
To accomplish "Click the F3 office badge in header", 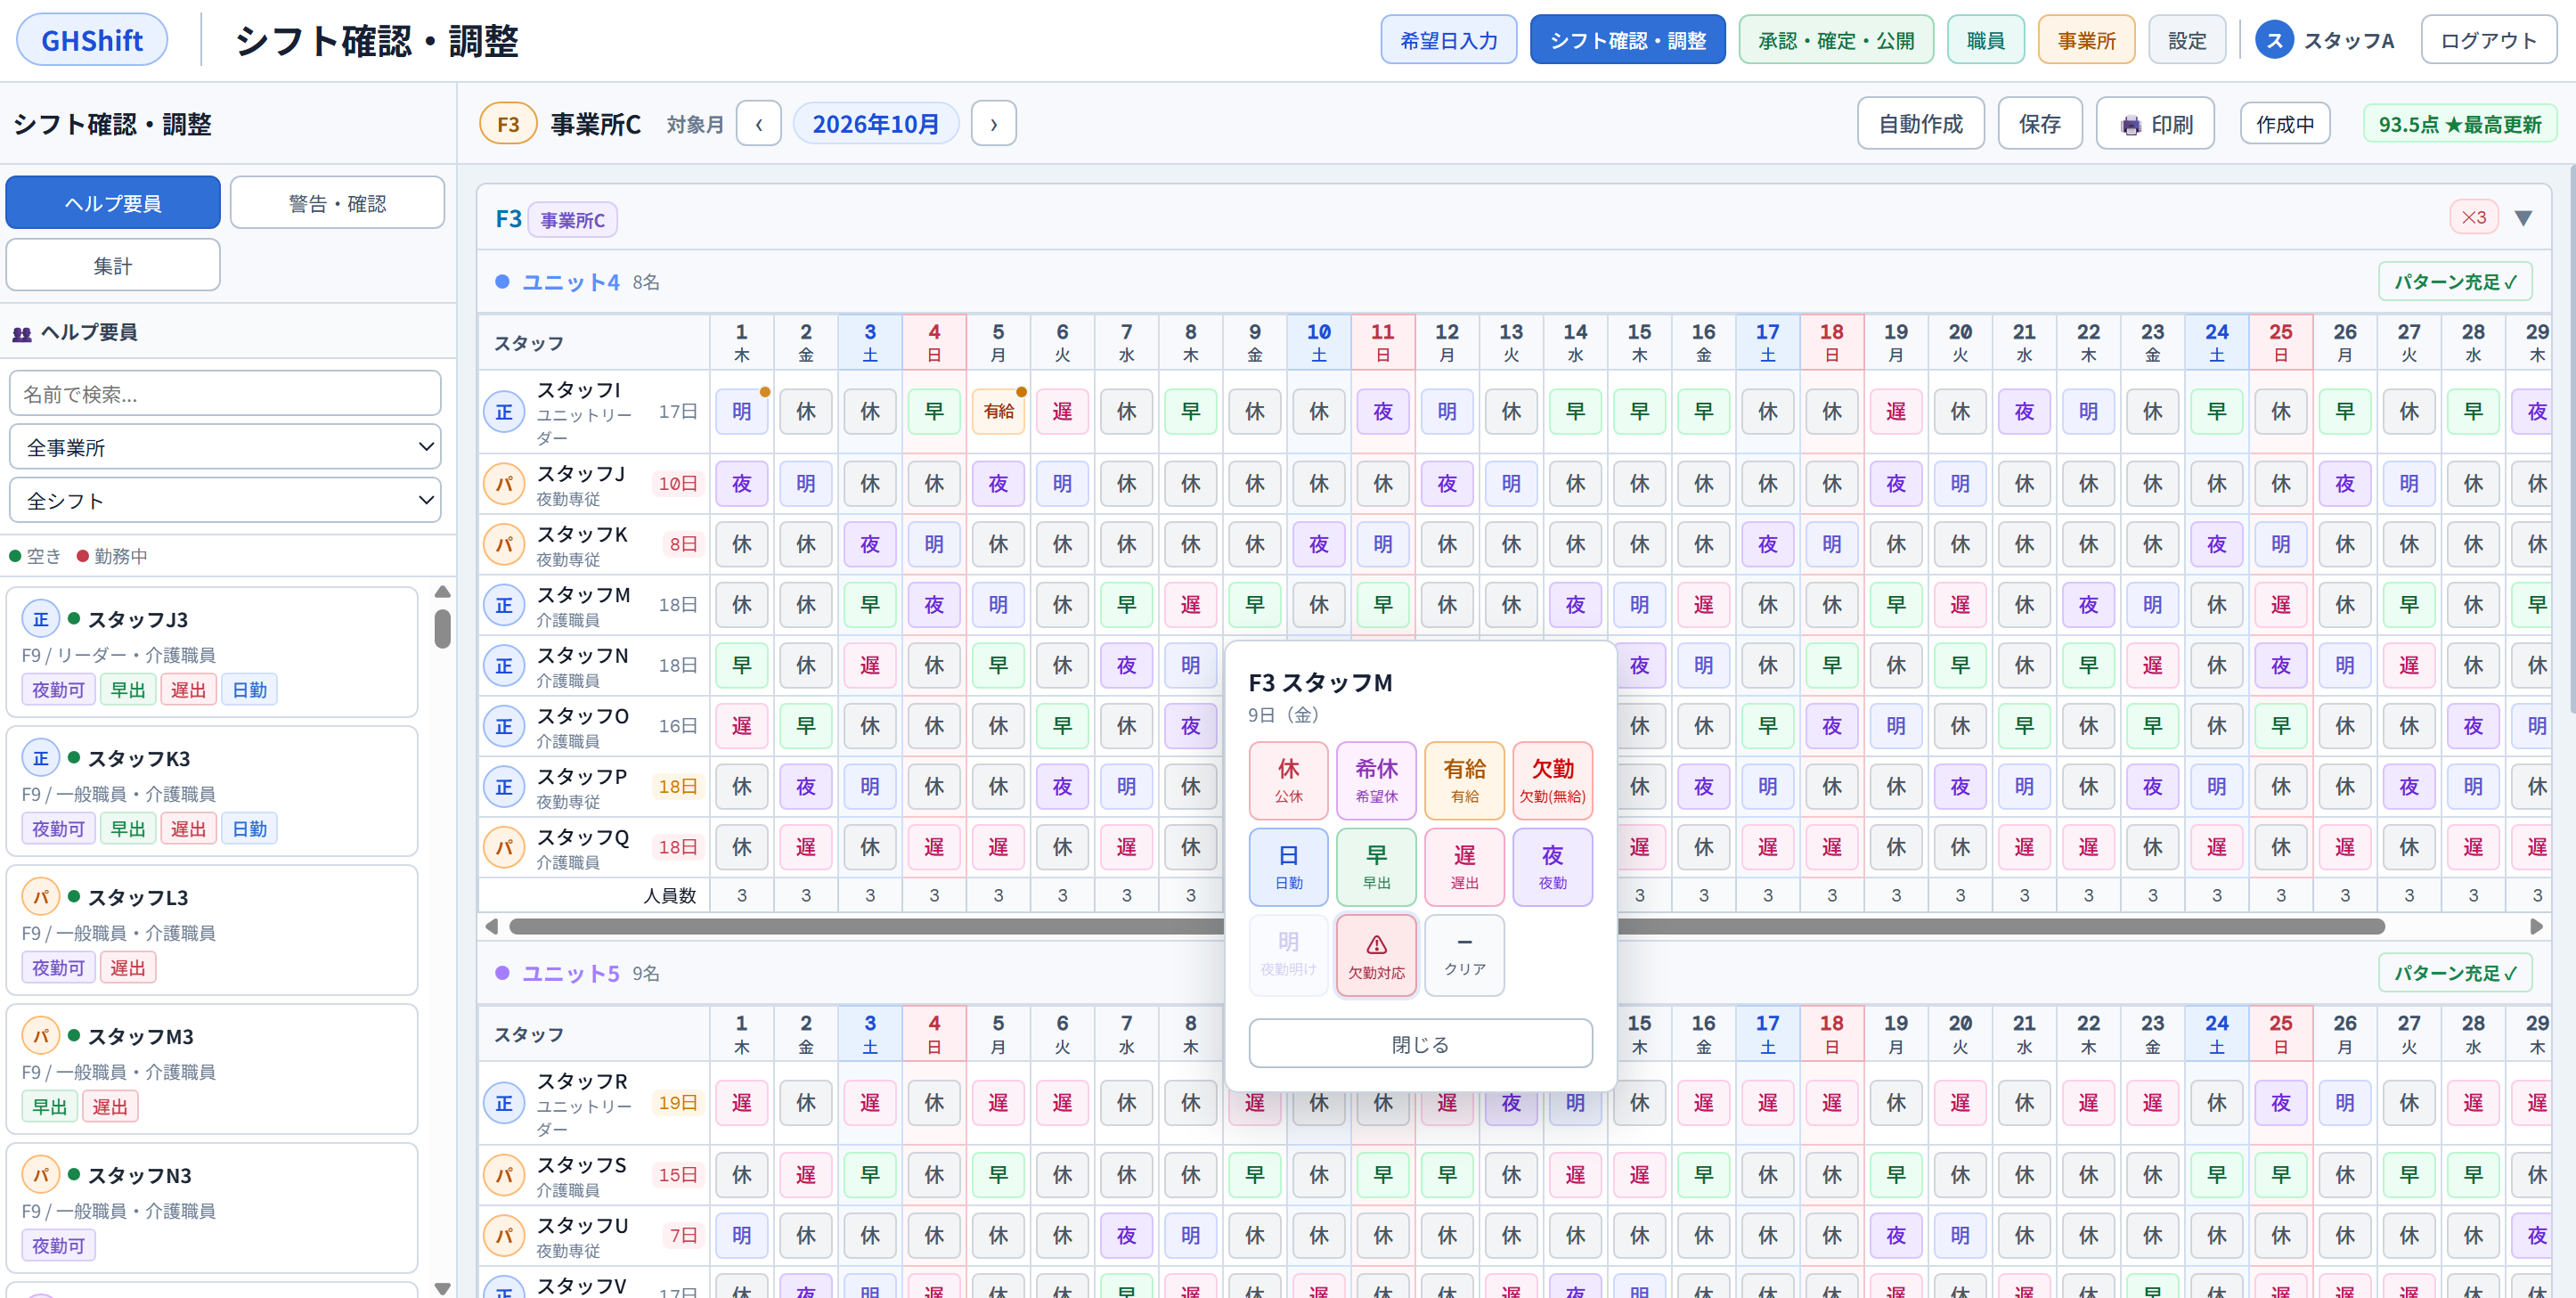I will click(x=508, y=124).
